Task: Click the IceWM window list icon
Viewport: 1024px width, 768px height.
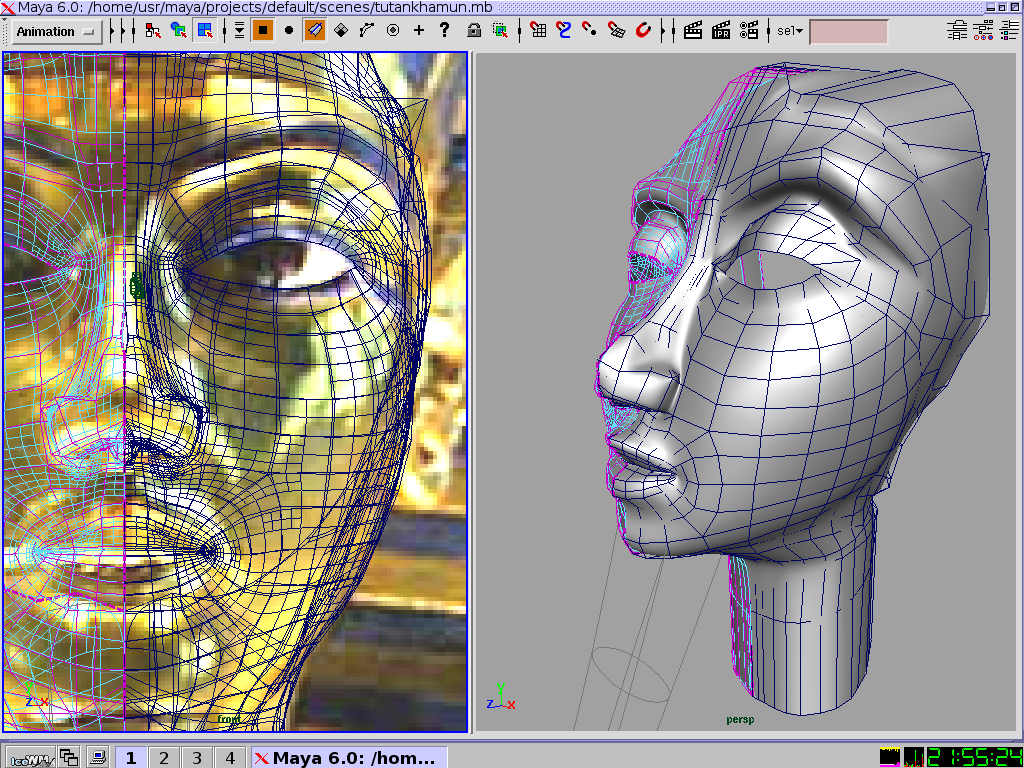Action: click(69, 758)
